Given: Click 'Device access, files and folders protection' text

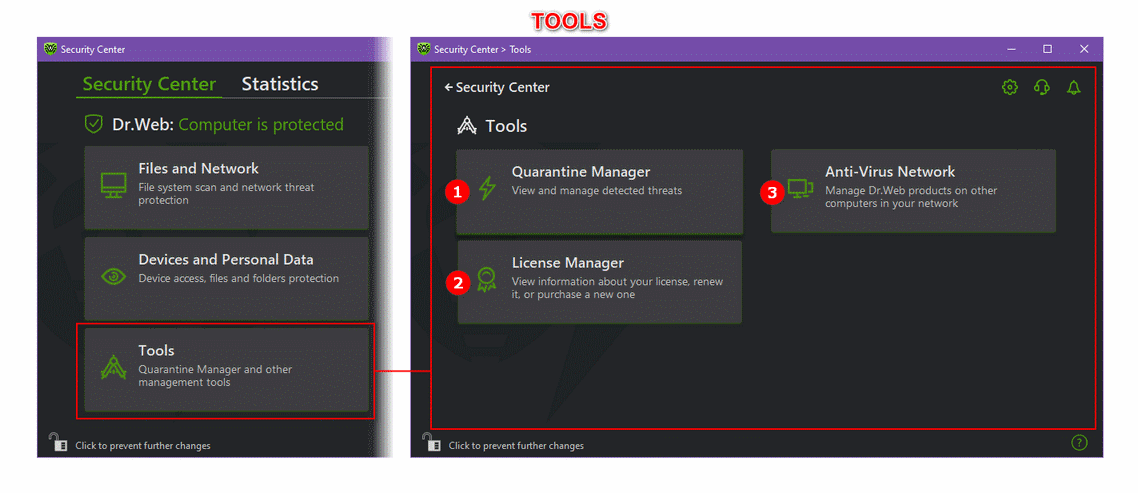Looking at the screenshot, I should [239, 278].
